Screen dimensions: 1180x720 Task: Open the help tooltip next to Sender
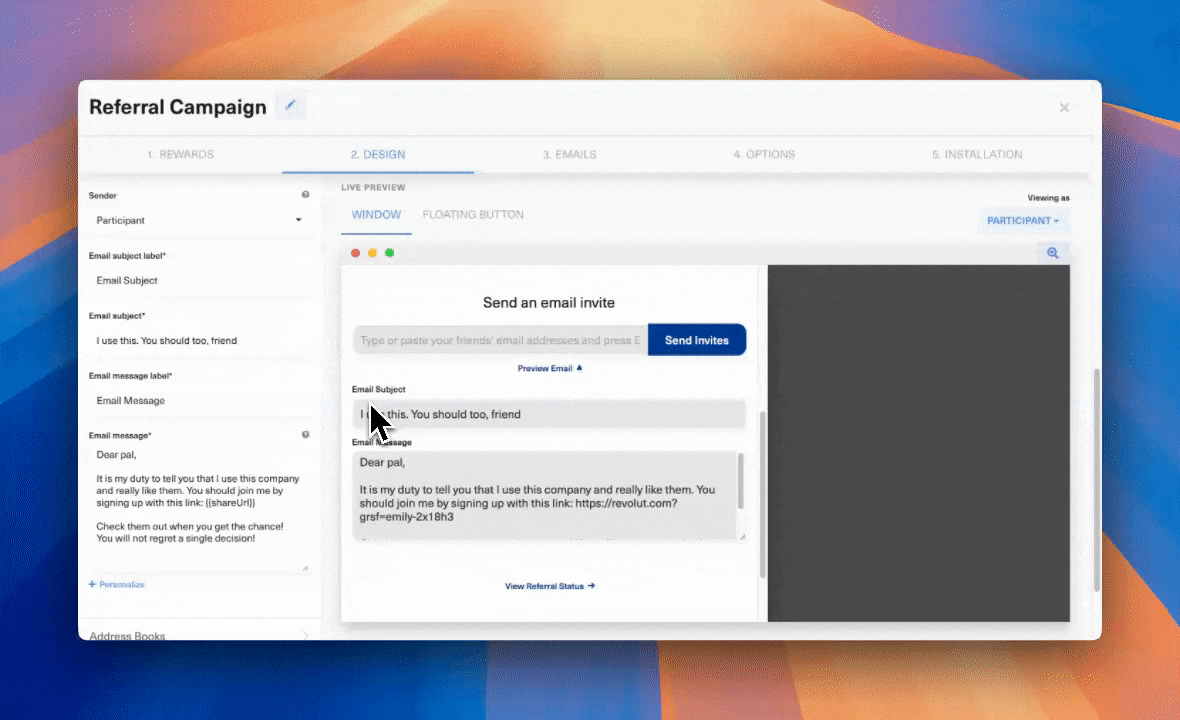pyautogui.click(x=305, y=195)
